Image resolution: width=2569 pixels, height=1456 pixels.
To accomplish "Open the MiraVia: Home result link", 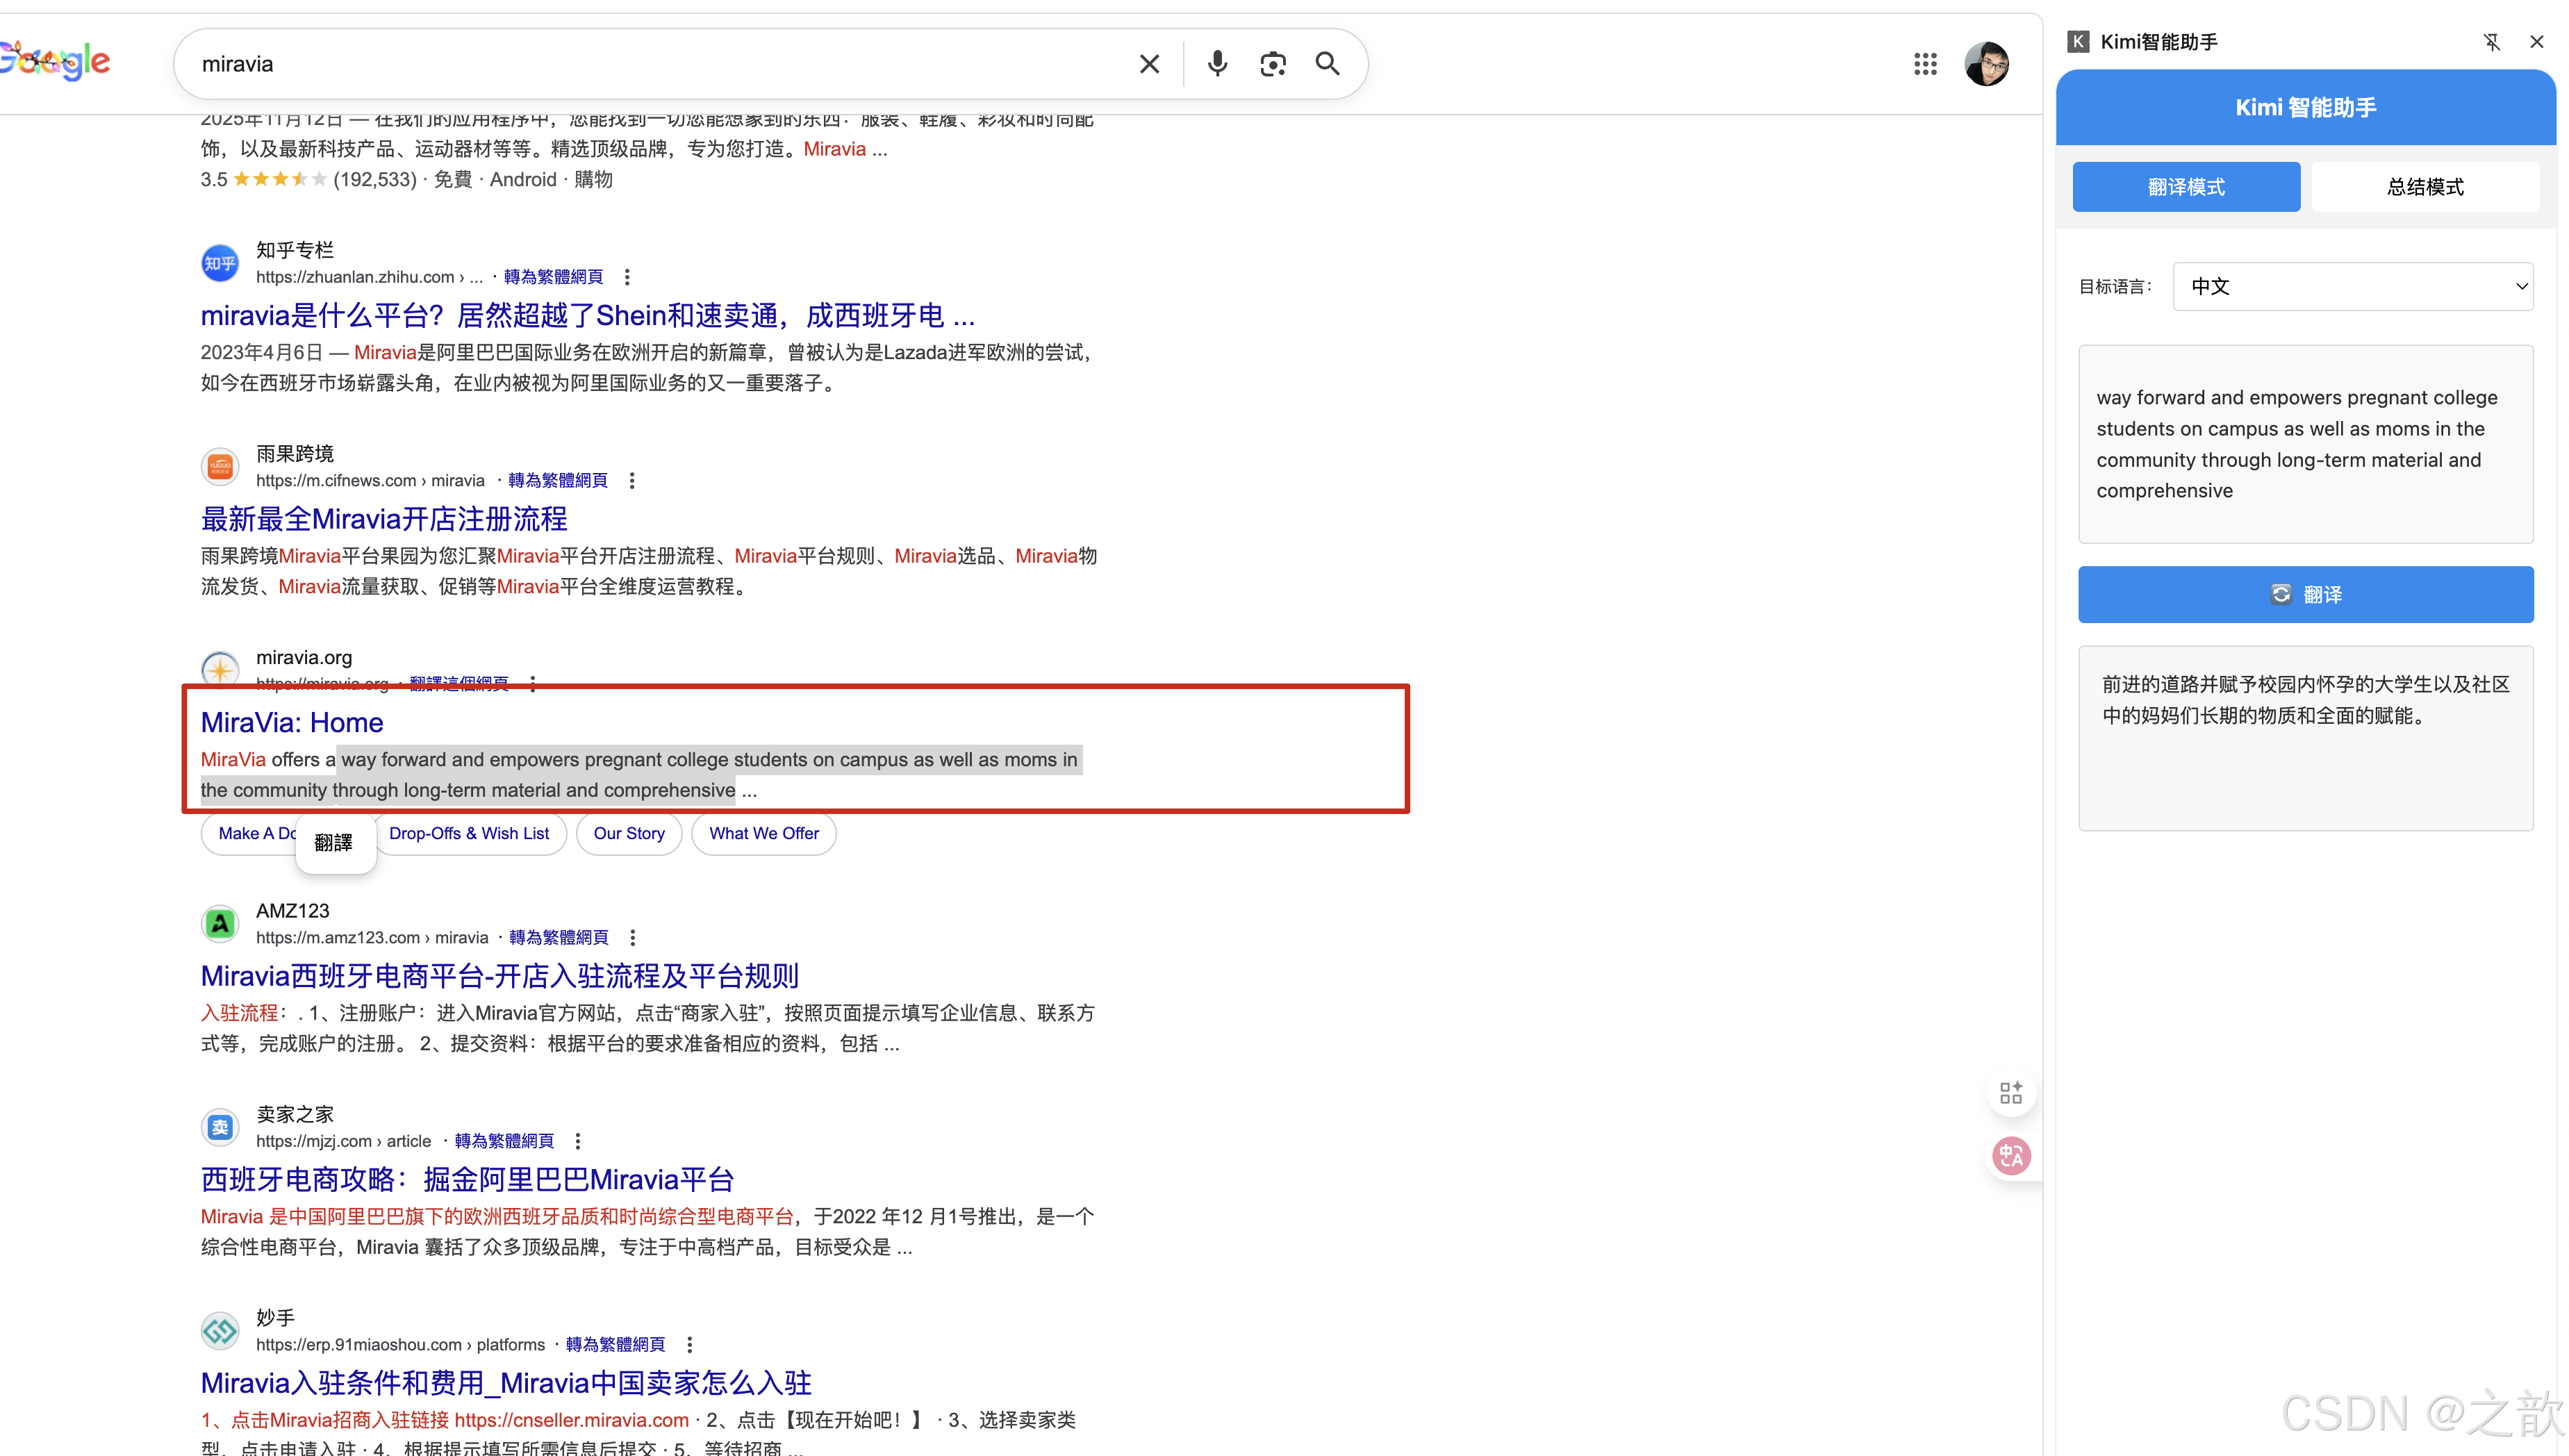I will click(292, 722).
